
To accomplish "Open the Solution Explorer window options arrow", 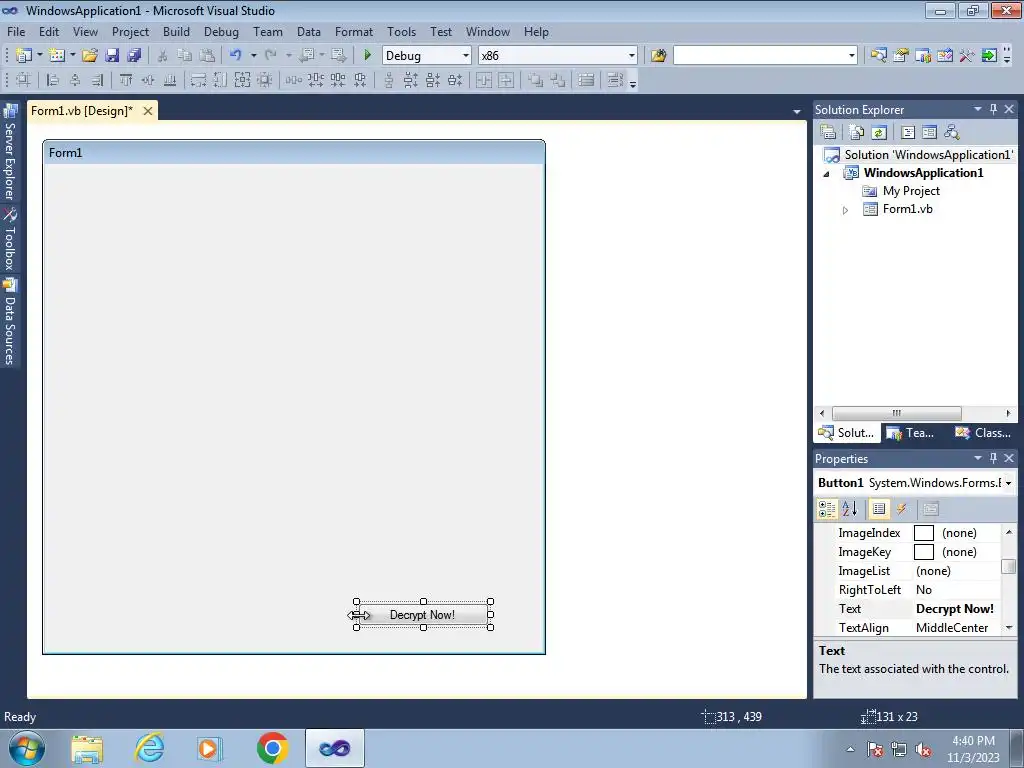I will (978, 109).
